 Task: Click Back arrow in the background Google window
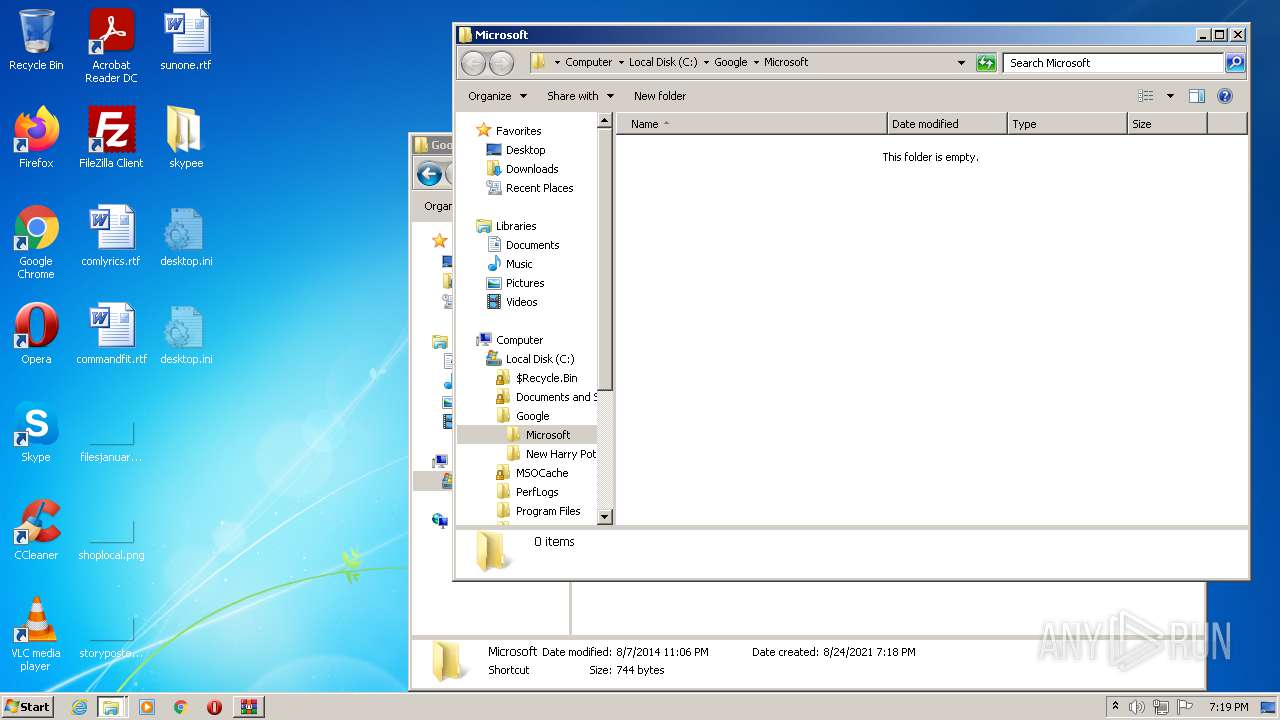pos(430,174)
